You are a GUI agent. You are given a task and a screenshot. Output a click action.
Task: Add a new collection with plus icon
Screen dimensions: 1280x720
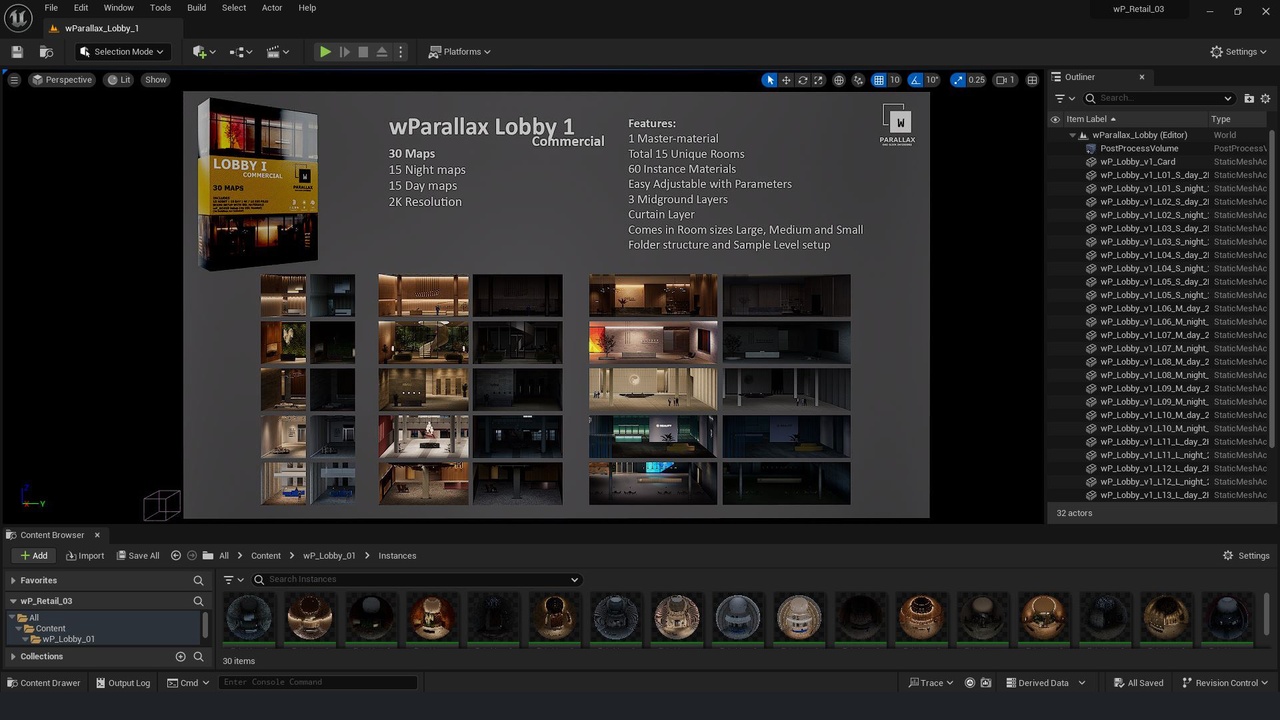[181, 657]
